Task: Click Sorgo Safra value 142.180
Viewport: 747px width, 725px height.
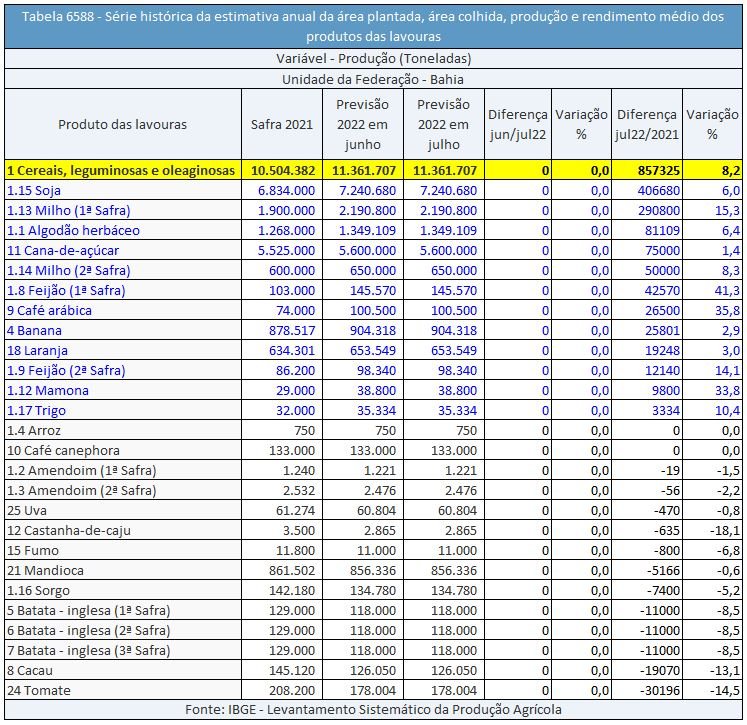Action: pos(292,591)
